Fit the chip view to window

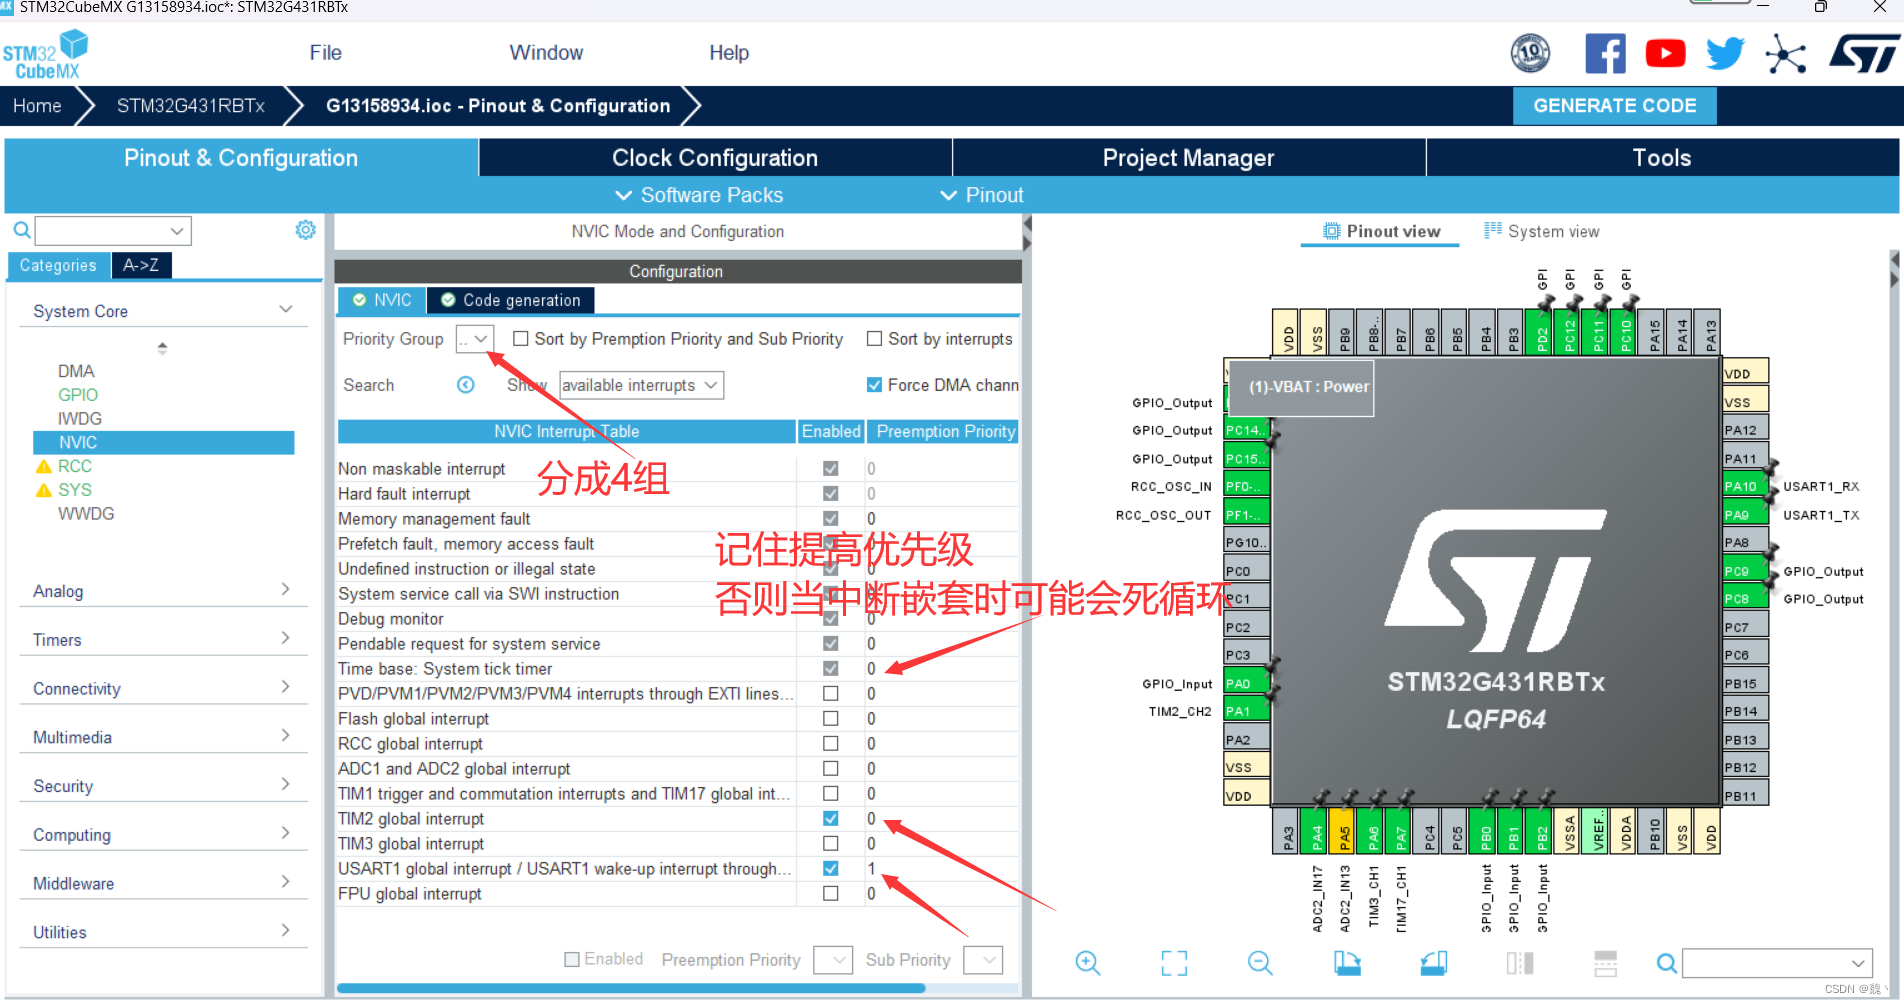[1174, 963]
